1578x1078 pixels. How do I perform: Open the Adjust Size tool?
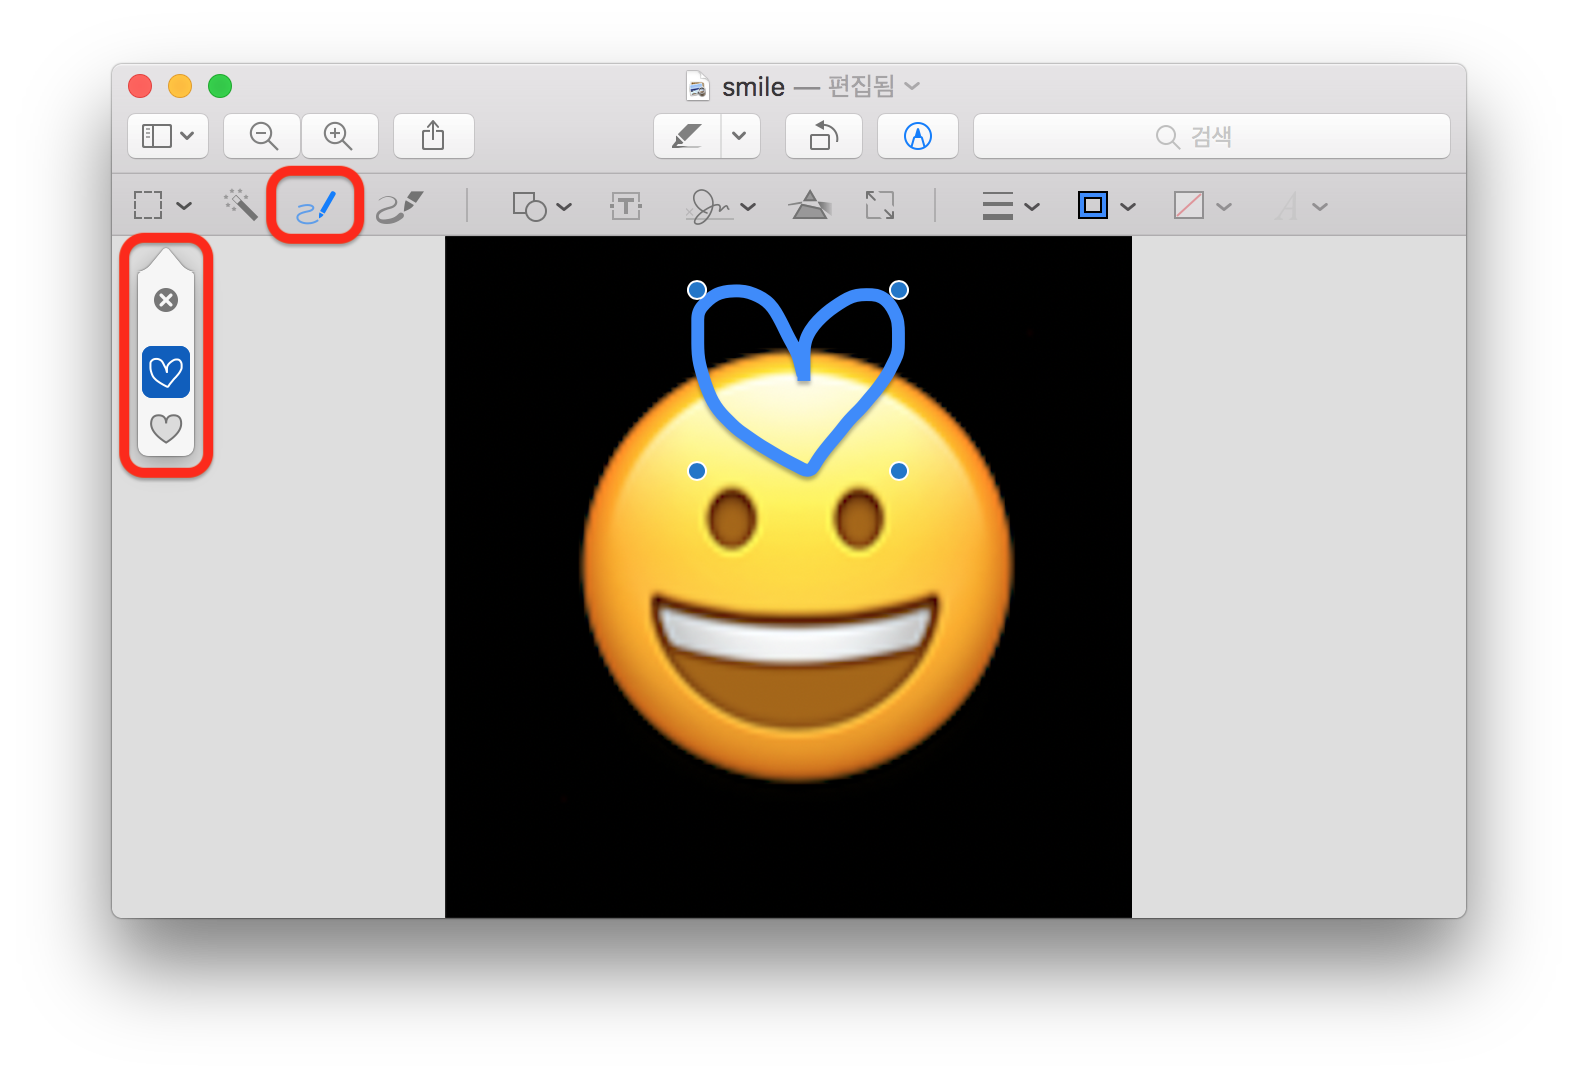(880, 206)
